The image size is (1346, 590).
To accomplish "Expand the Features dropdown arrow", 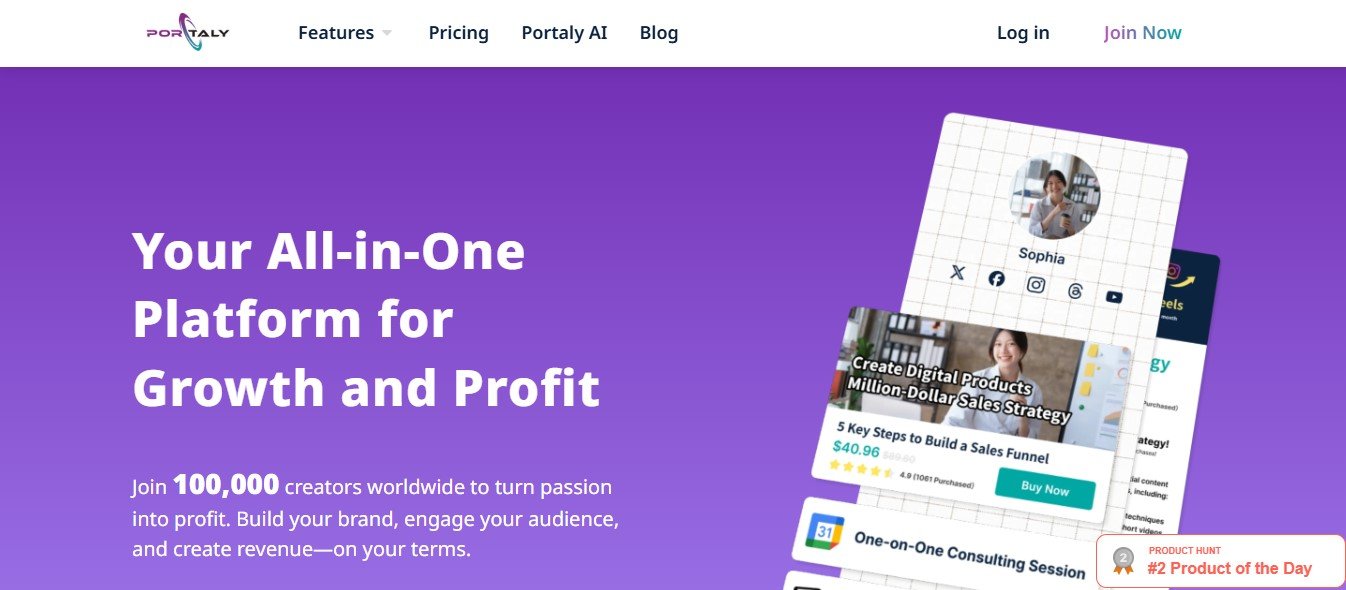I will pos(387,33).
